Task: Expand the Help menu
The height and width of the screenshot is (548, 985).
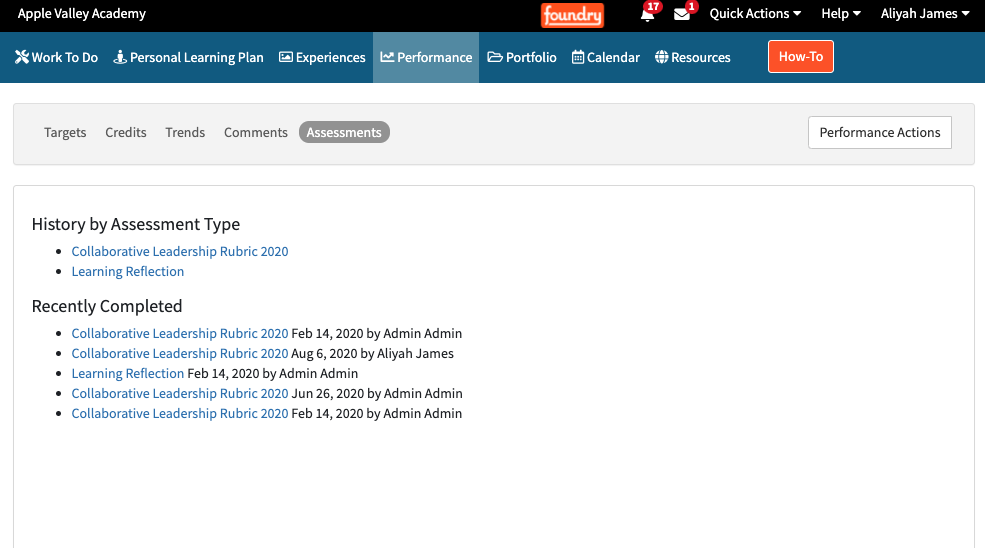Action: pyautogui.click(x=840, y=14)
